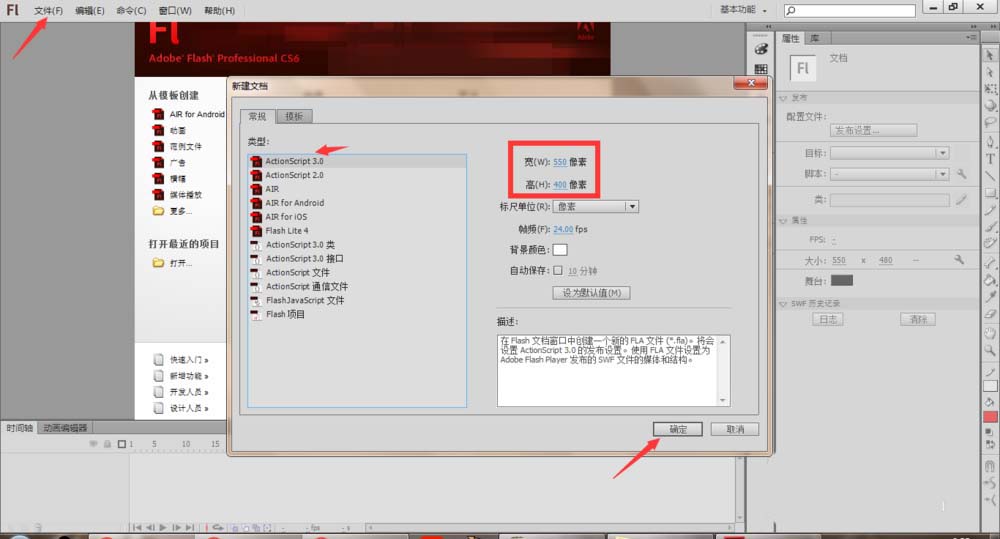Image resolution: width=1000 pixels, height=539 pixels.
Task: Click the Swap Colors icon
Action: (990, 444)
